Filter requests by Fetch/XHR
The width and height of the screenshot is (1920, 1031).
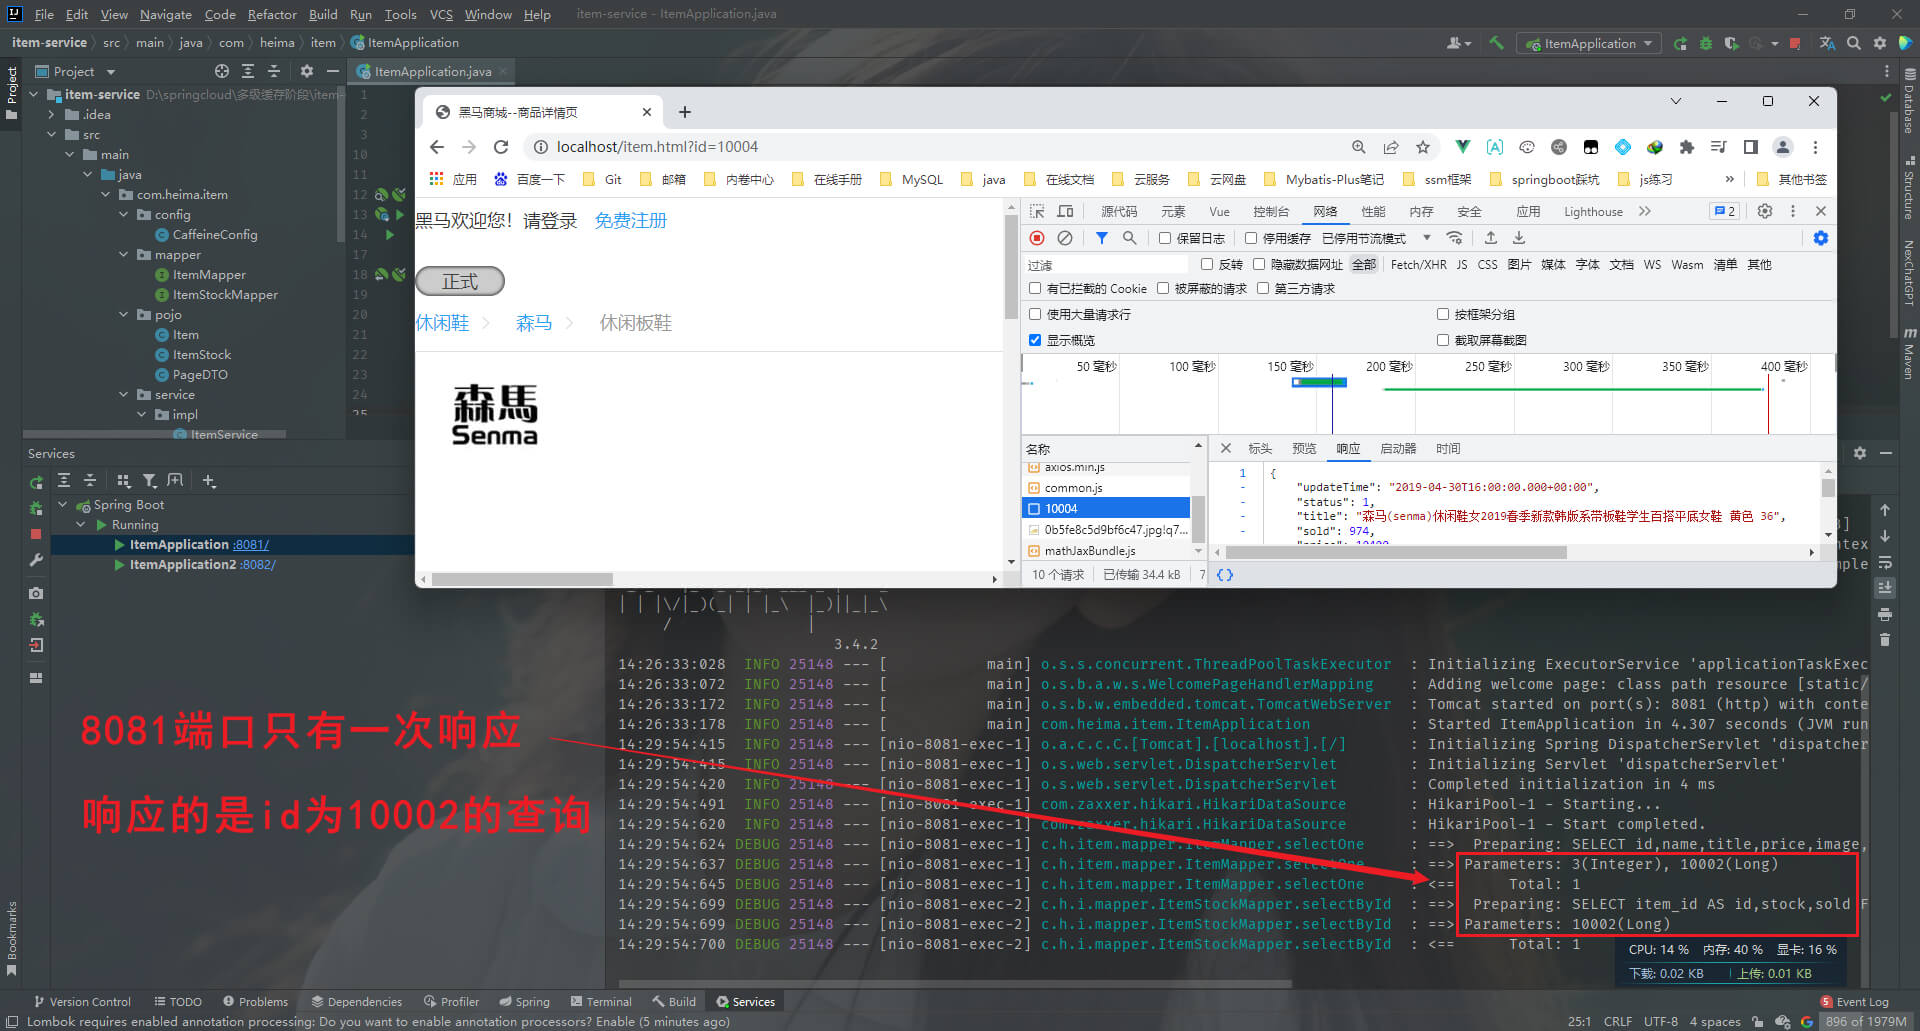(x=1418, y=264)
